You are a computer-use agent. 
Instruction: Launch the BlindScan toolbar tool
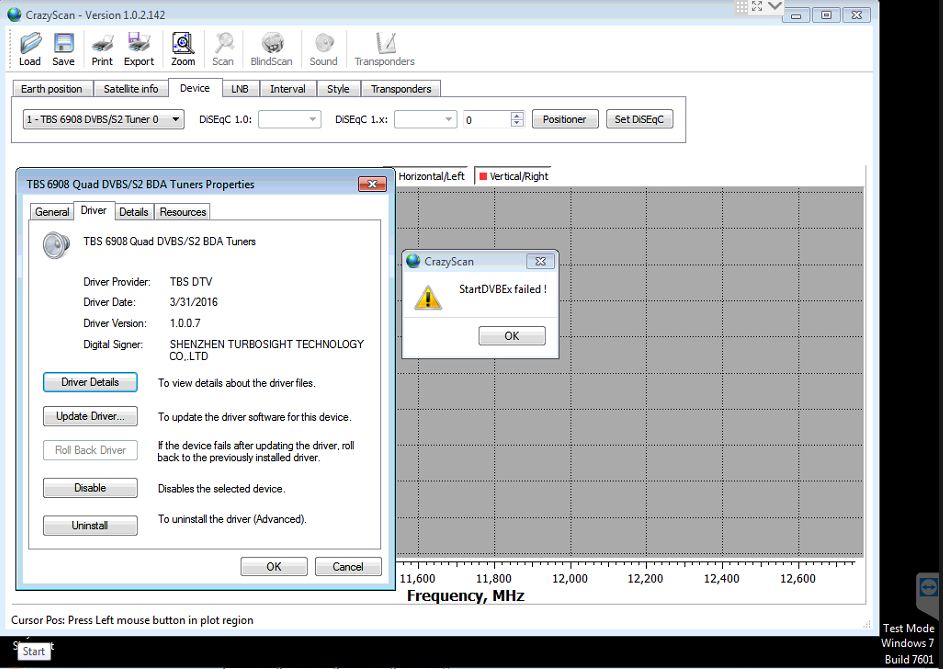(x=271, y=49)
